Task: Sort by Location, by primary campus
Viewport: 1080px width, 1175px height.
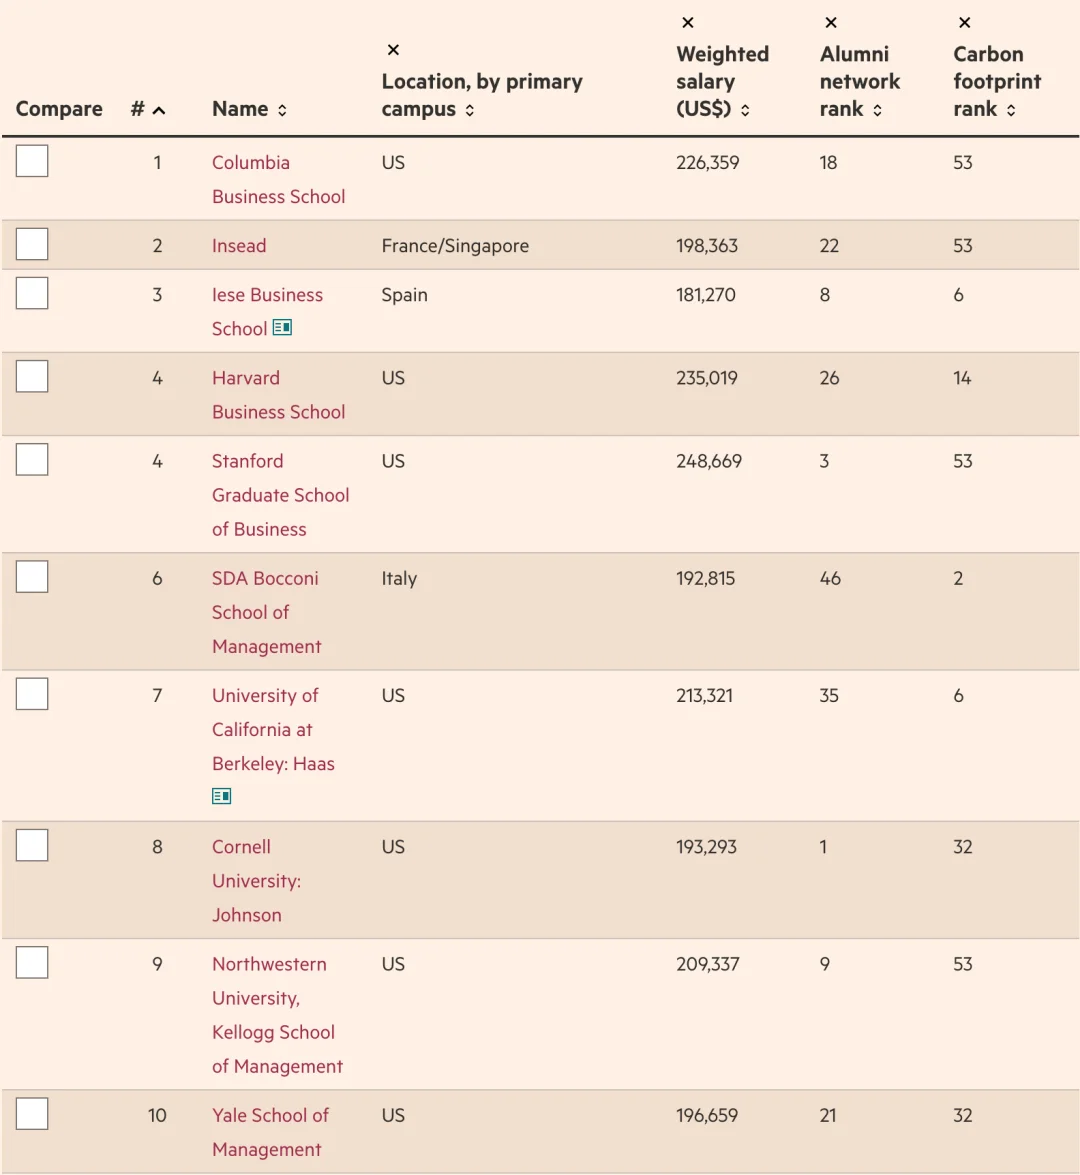Action: point(470,110)
